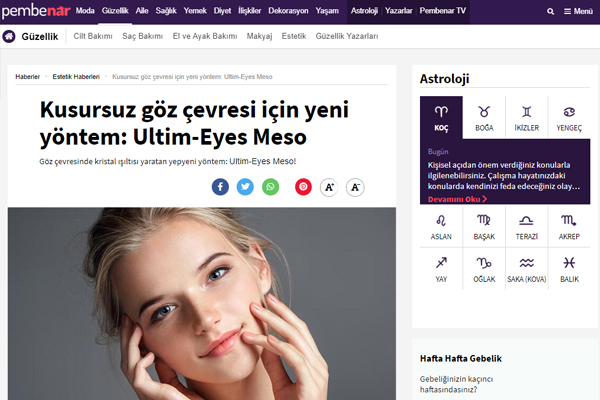Open the search magnifier icon
600x400 pixels.
(x=550, y=11)
